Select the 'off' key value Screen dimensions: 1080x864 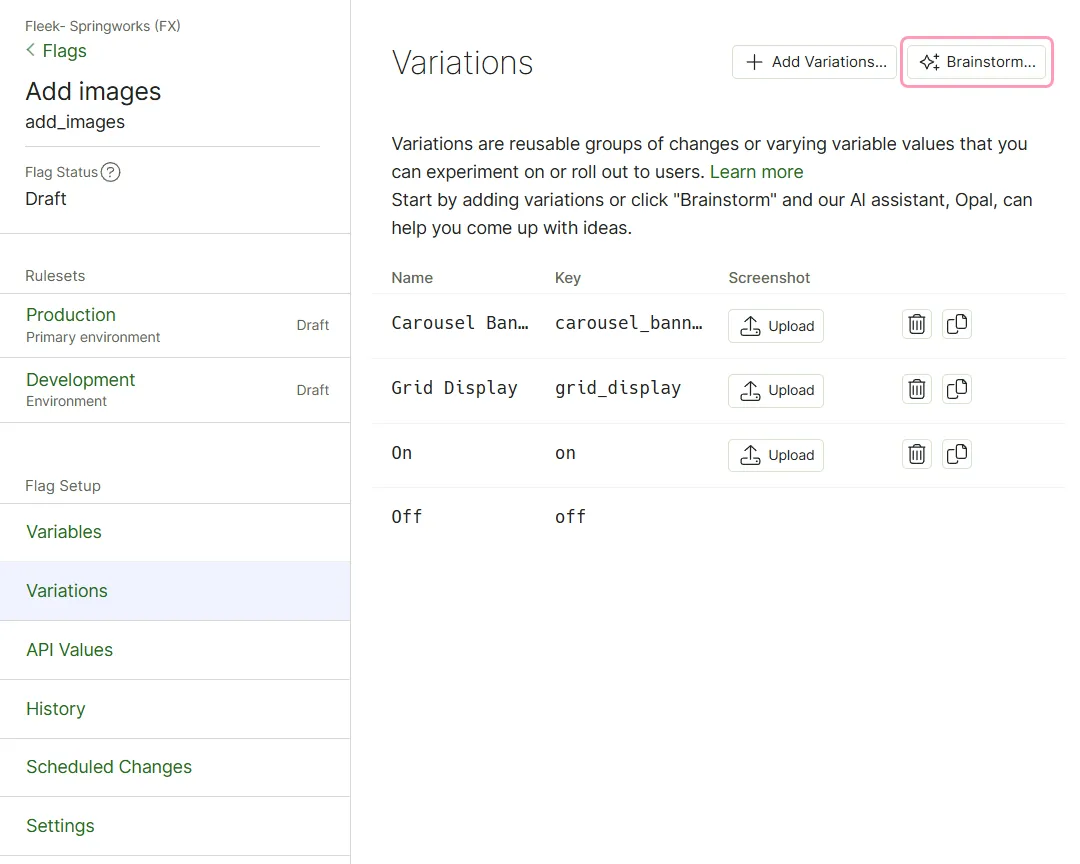pyautogui.click(x=570, y=517)
